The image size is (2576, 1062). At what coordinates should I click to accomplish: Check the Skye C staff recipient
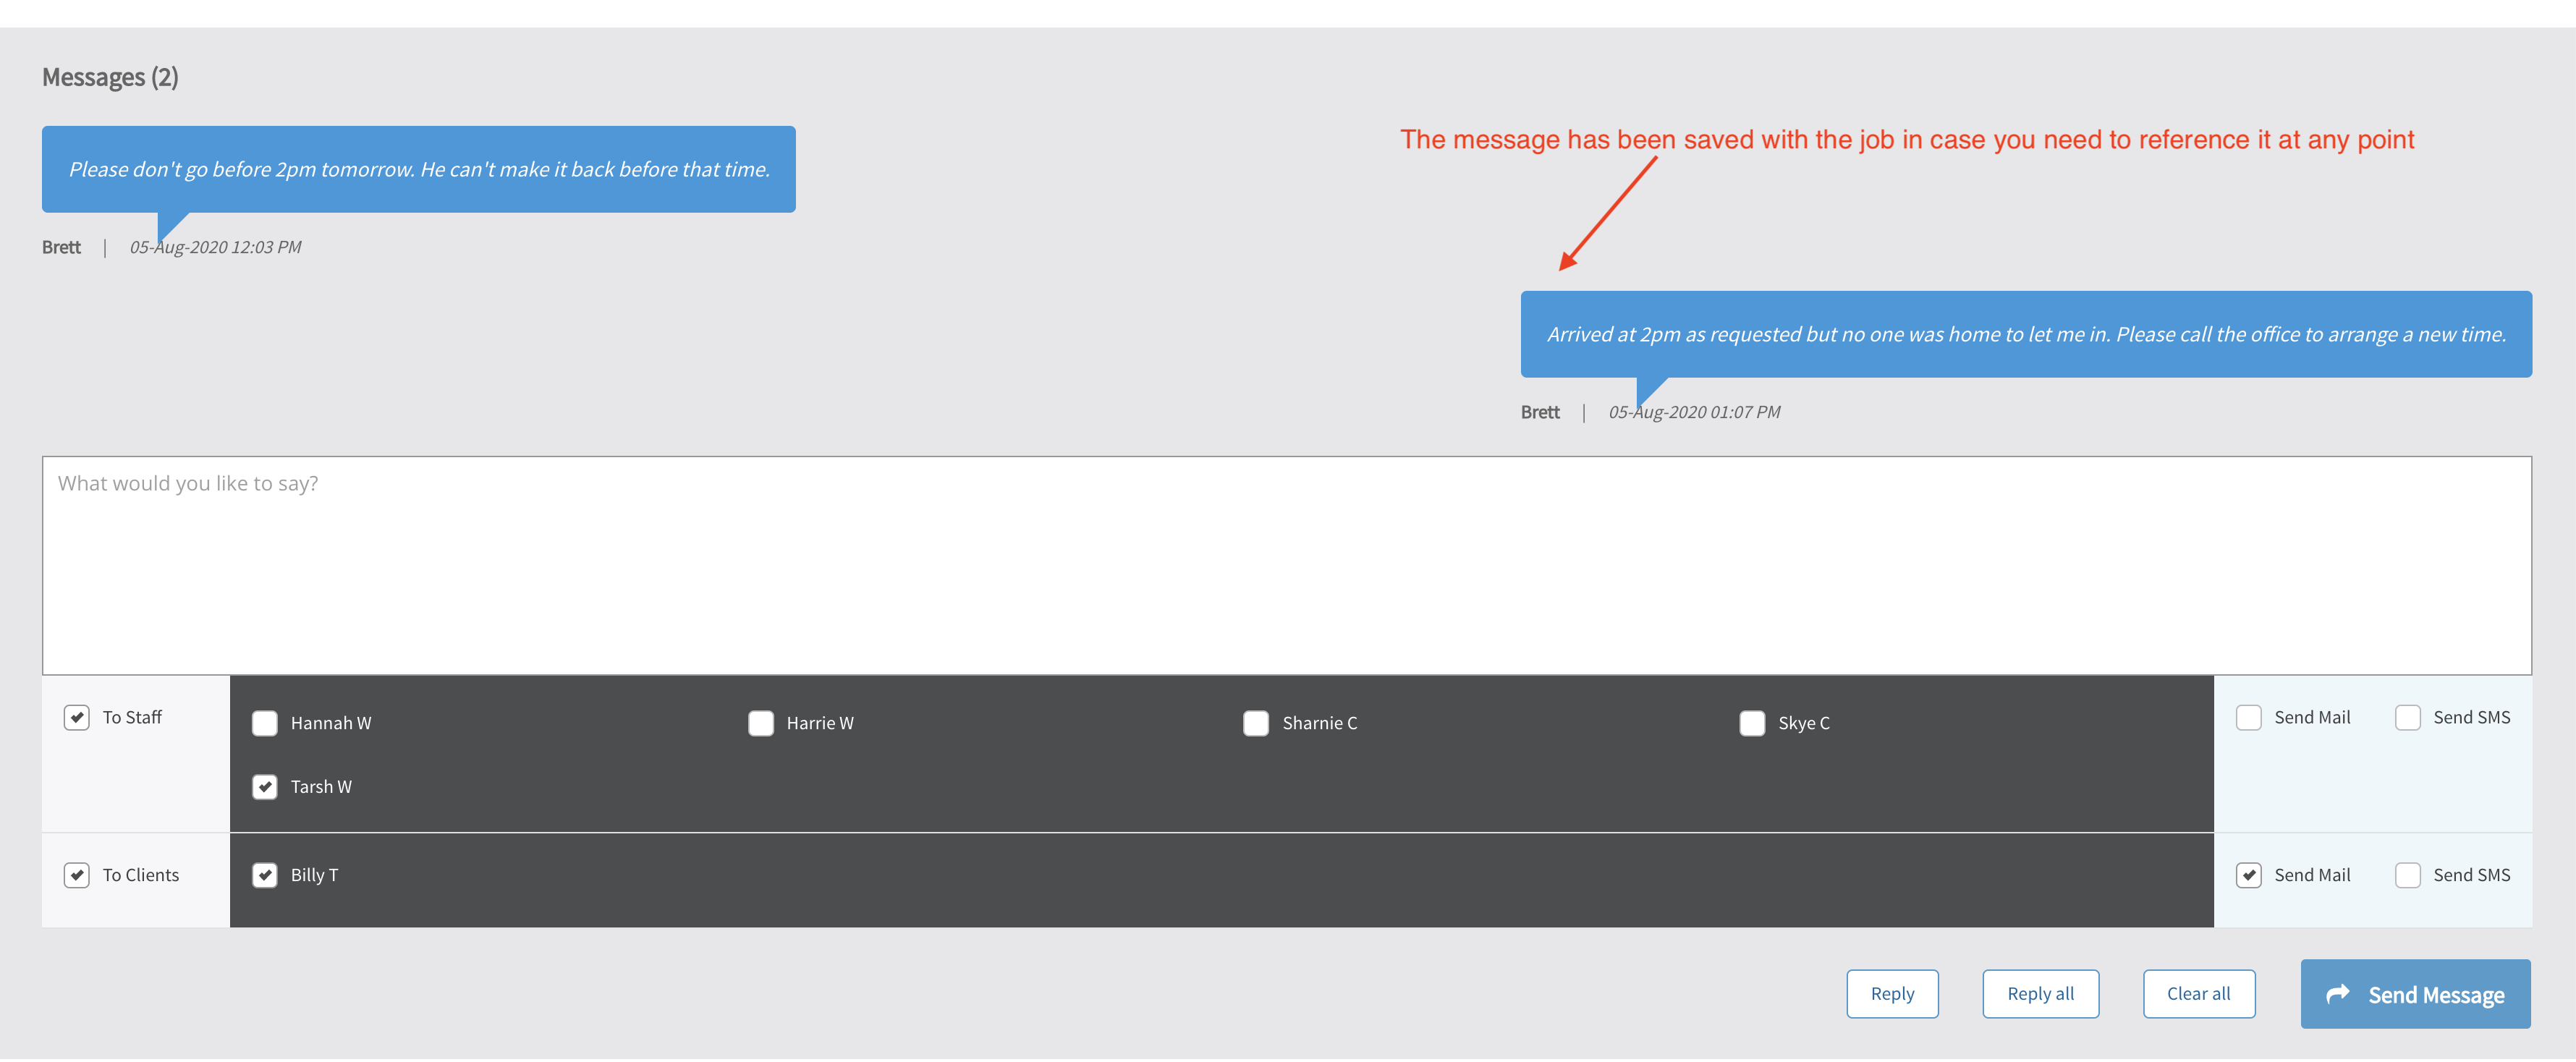[1752, 724]
